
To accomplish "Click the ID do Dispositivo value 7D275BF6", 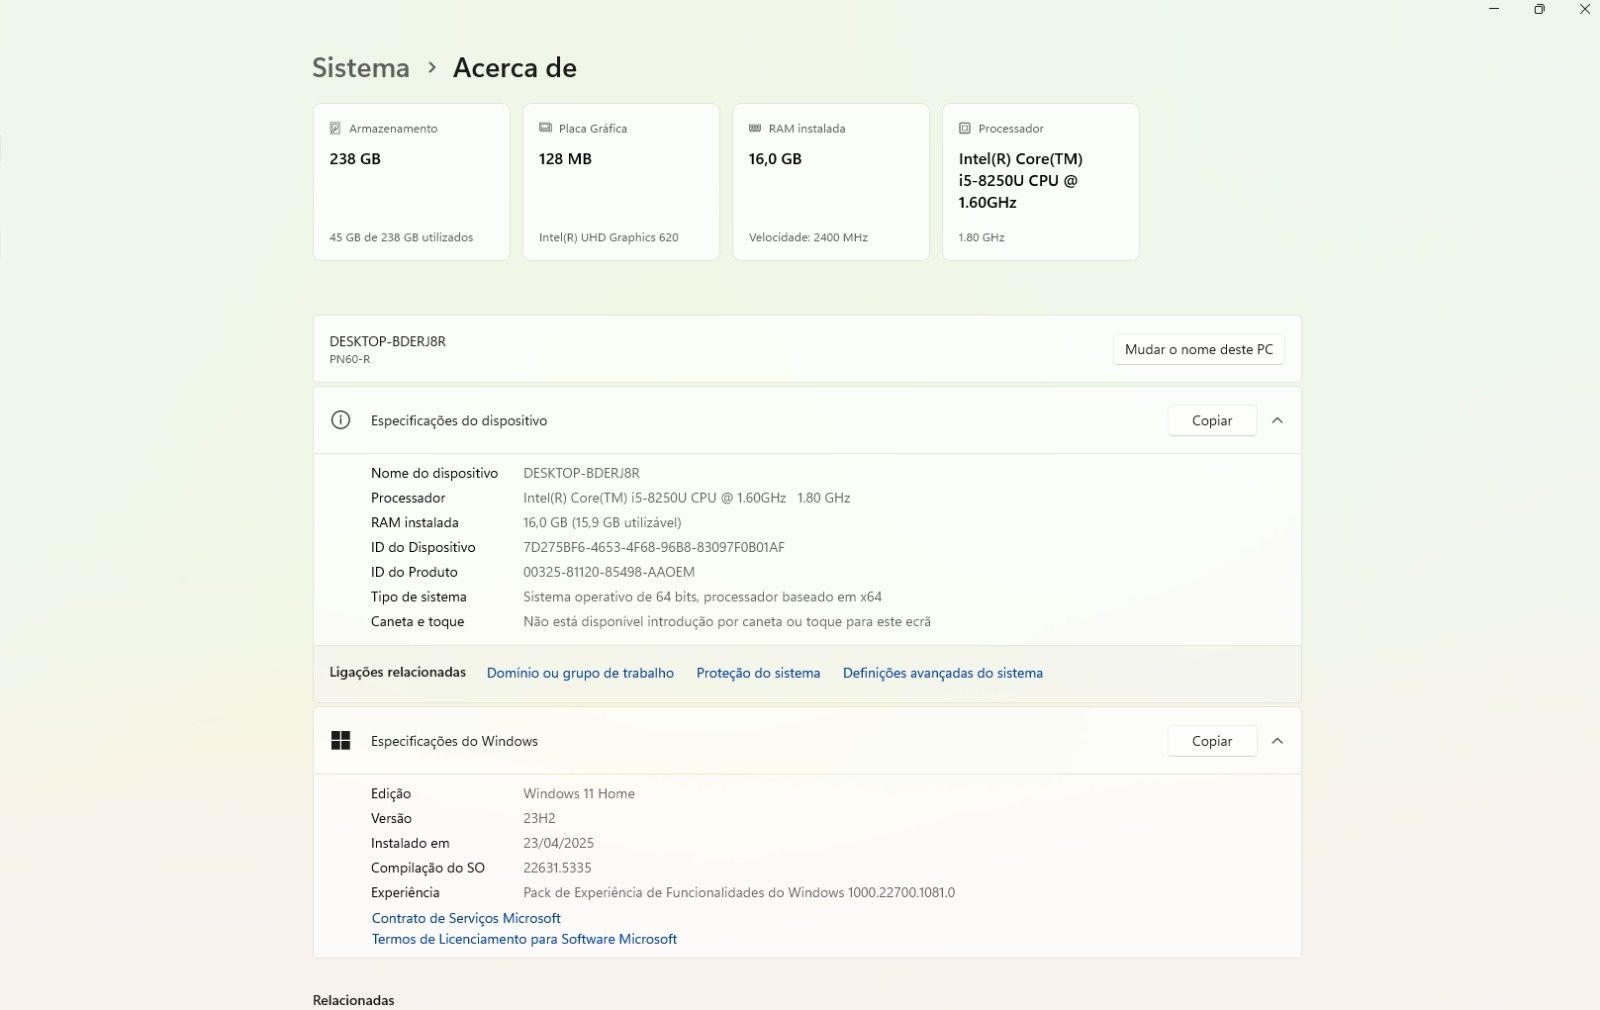I will [653, 547].
